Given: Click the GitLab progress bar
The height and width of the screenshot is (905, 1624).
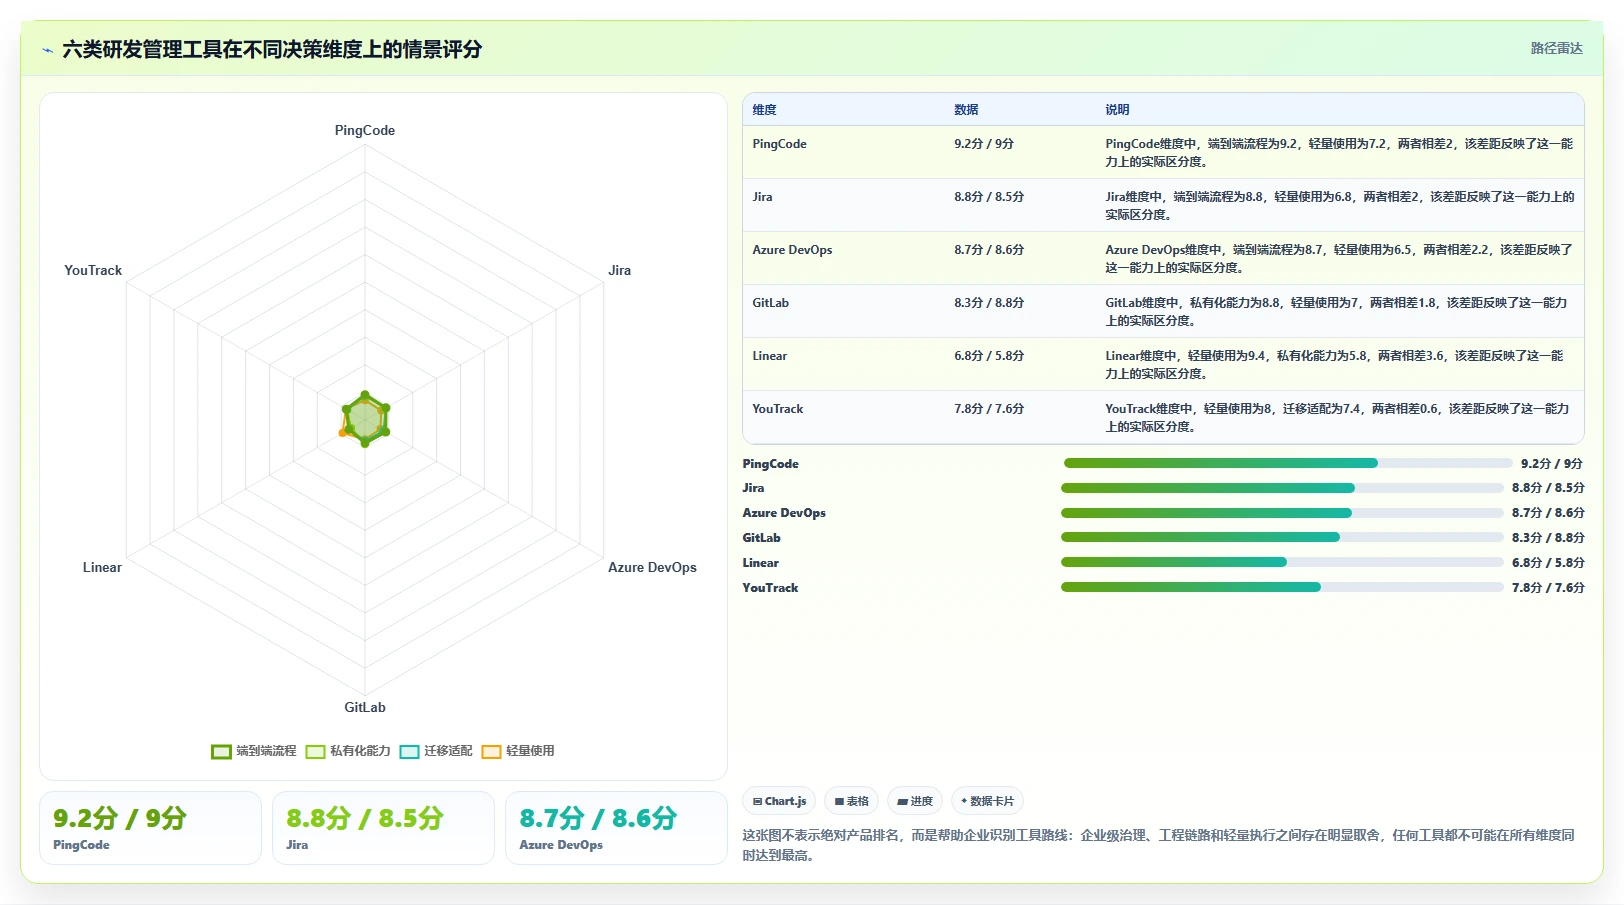Looking at the screenshot, I should [1282, 538].
